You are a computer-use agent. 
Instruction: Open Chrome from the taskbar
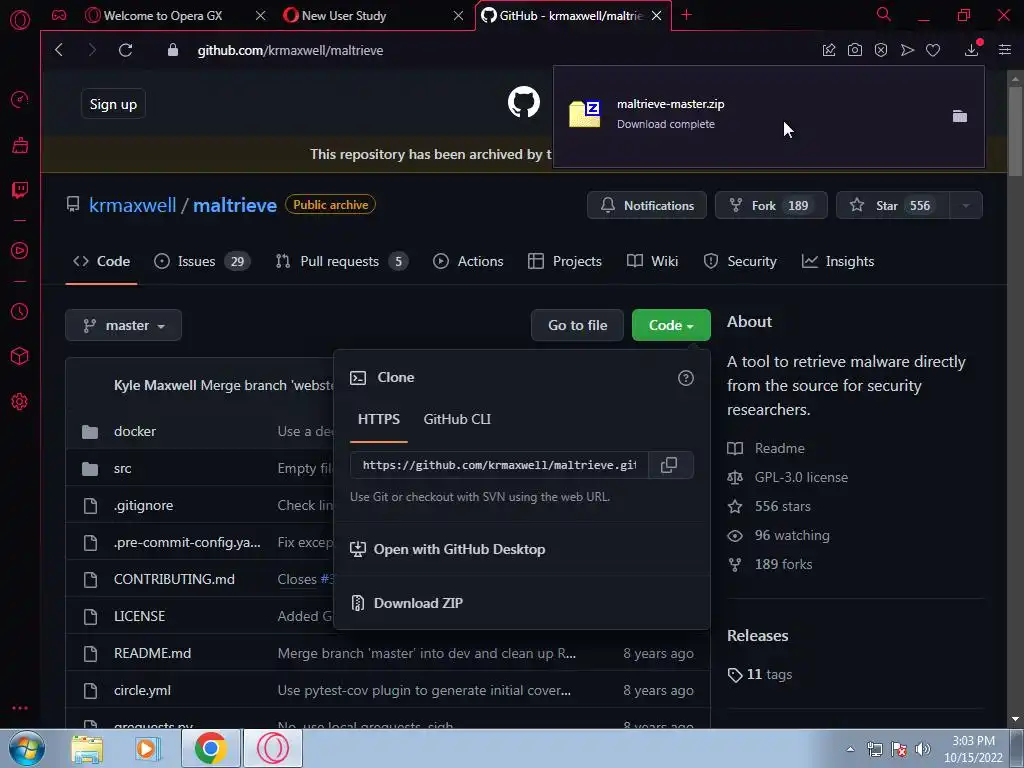(210, 748)
